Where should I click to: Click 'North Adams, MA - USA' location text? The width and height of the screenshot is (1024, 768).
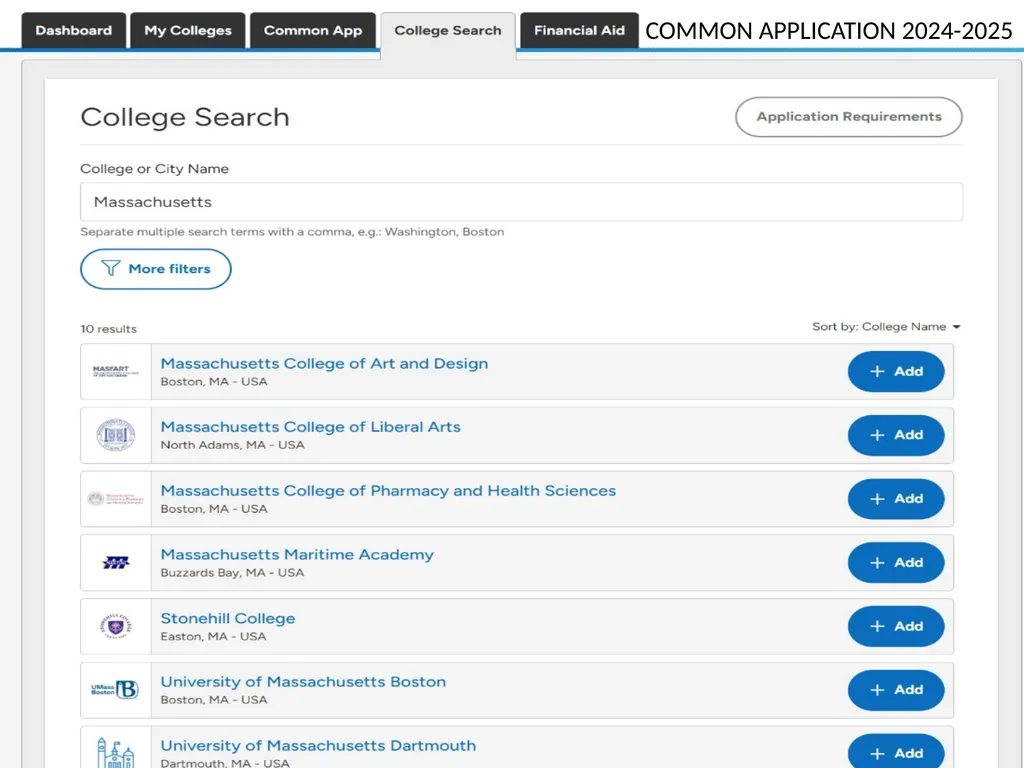click(x=232, y=445)
